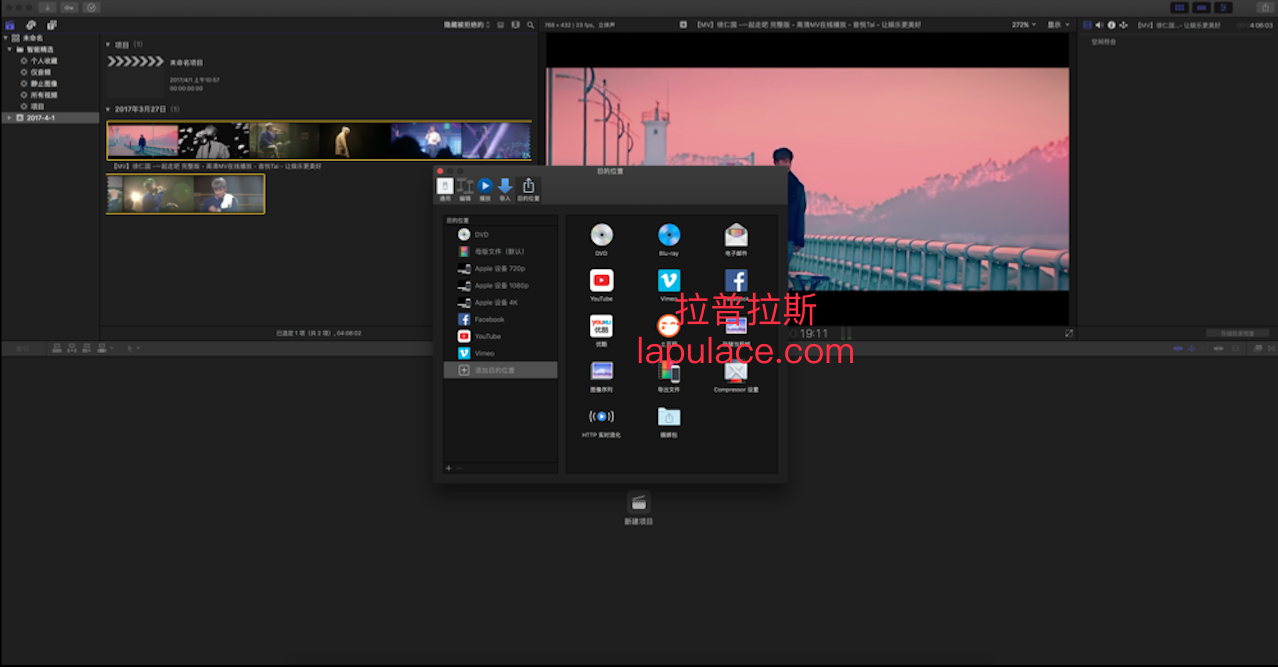Open the 播放 playback preferences pane

click(485, 189)
